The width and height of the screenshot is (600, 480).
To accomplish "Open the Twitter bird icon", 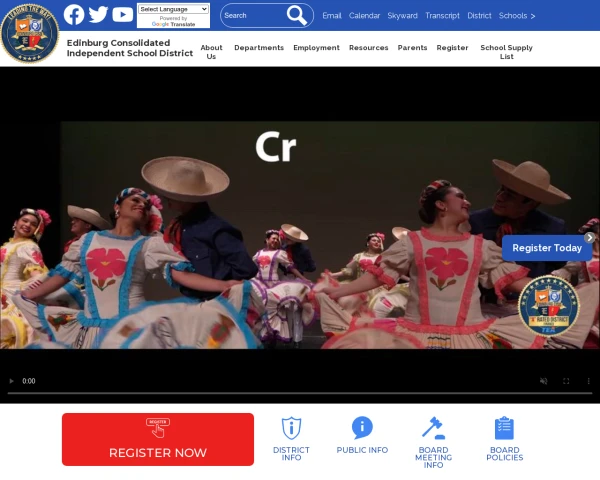I will point(98,15).
